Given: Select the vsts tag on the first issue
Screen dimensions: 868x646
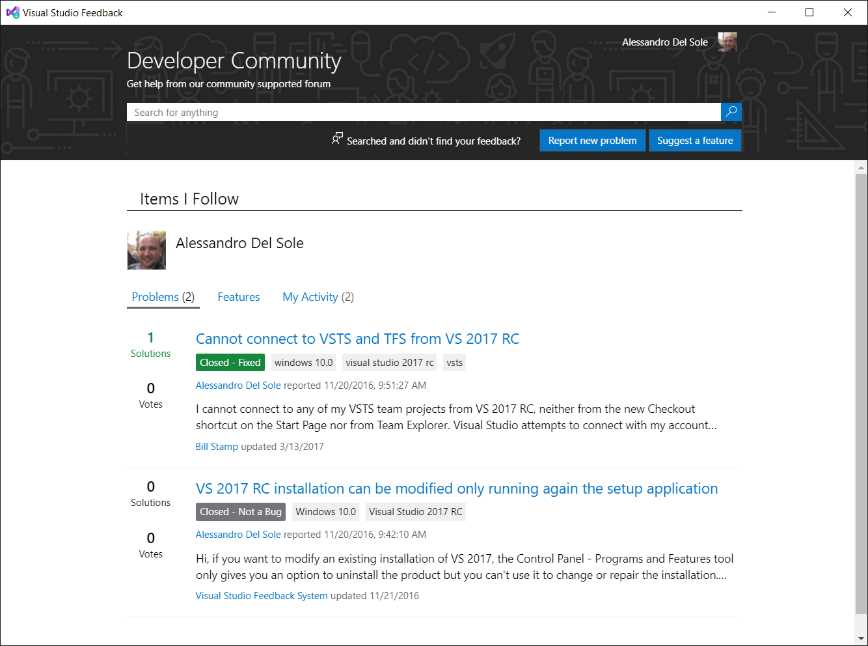Looking at the screenshot, I should (x=454, y=362).
